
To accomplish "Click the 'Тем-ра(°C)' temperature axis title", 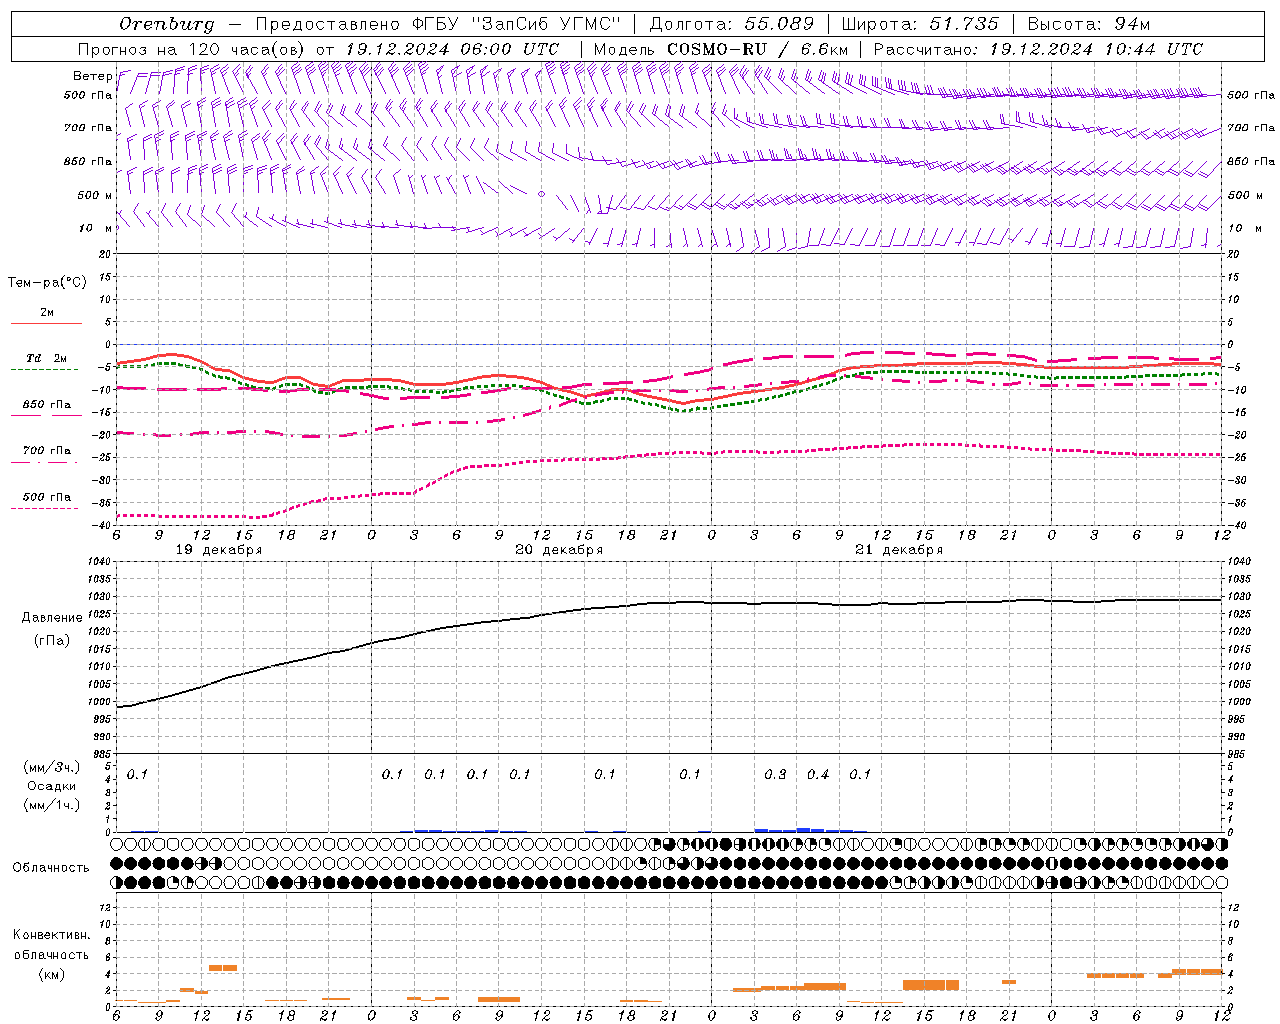I will pyautogui.click(x=47, y=283).
